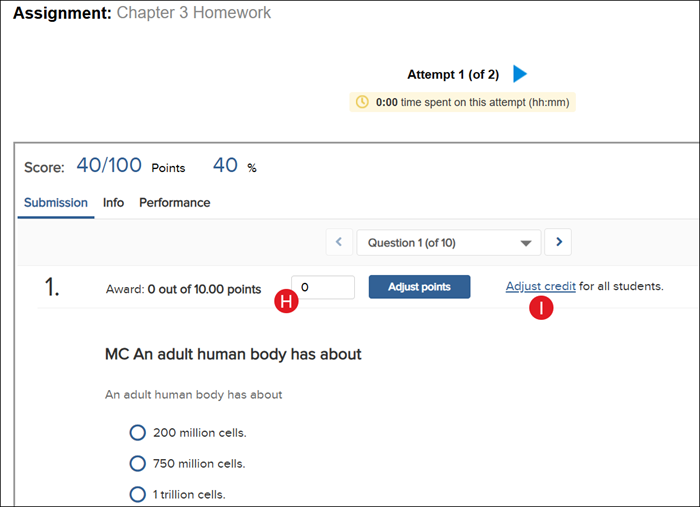Screen dimensions: 700x507
Task: Click the 40/100 score value
Action: [109, 166]
